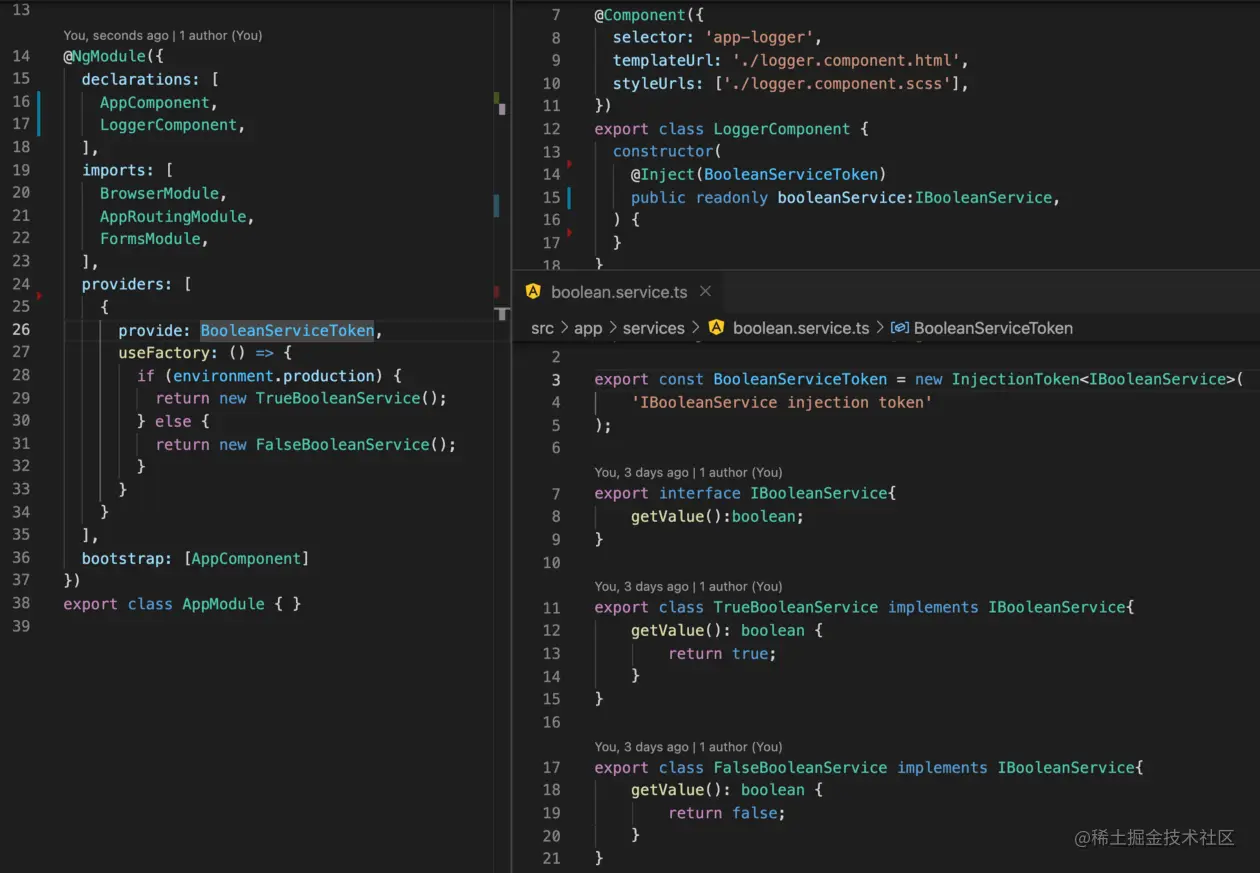
Task: Click the Angular icon on the boolean.service.ts tab
Action: [533, 292]
